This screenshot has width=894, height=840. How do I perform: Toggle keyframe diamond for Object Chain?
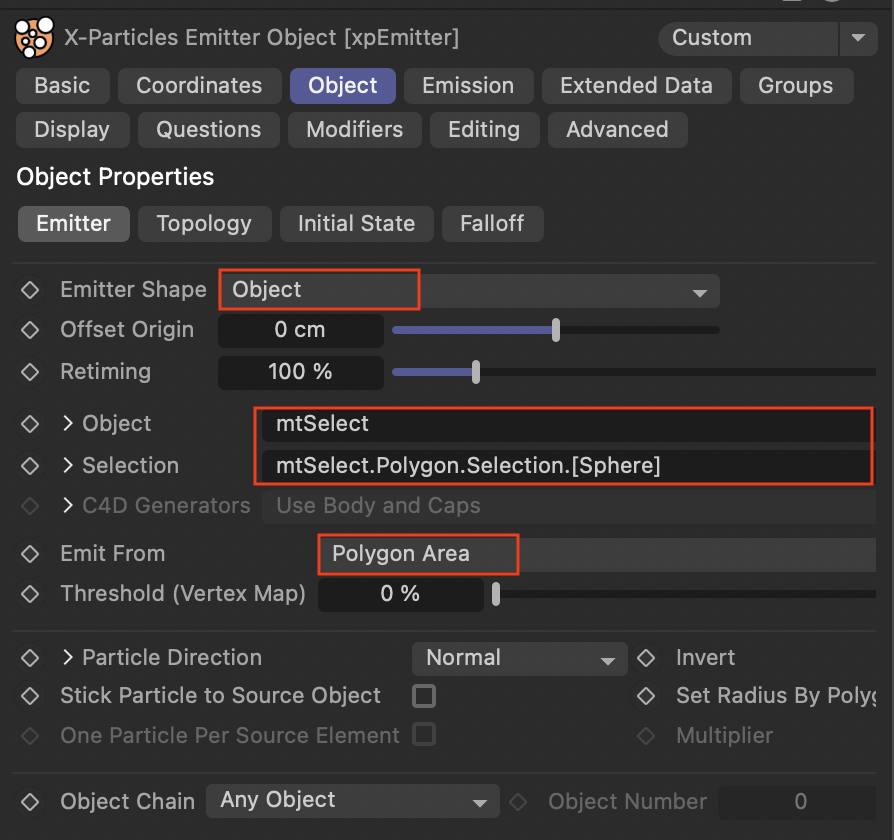(30, 801)
